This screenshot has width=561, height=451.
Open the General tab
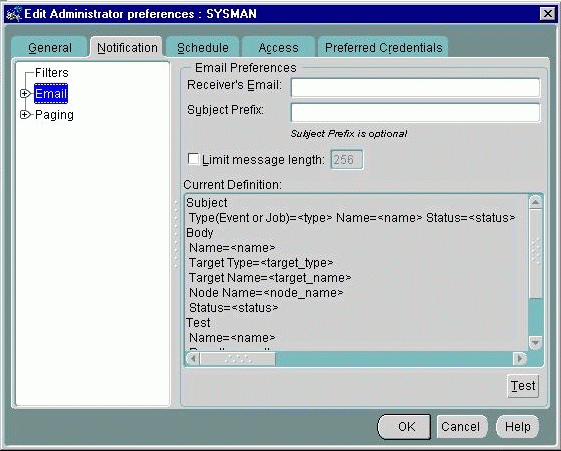(x=50, y=47)
